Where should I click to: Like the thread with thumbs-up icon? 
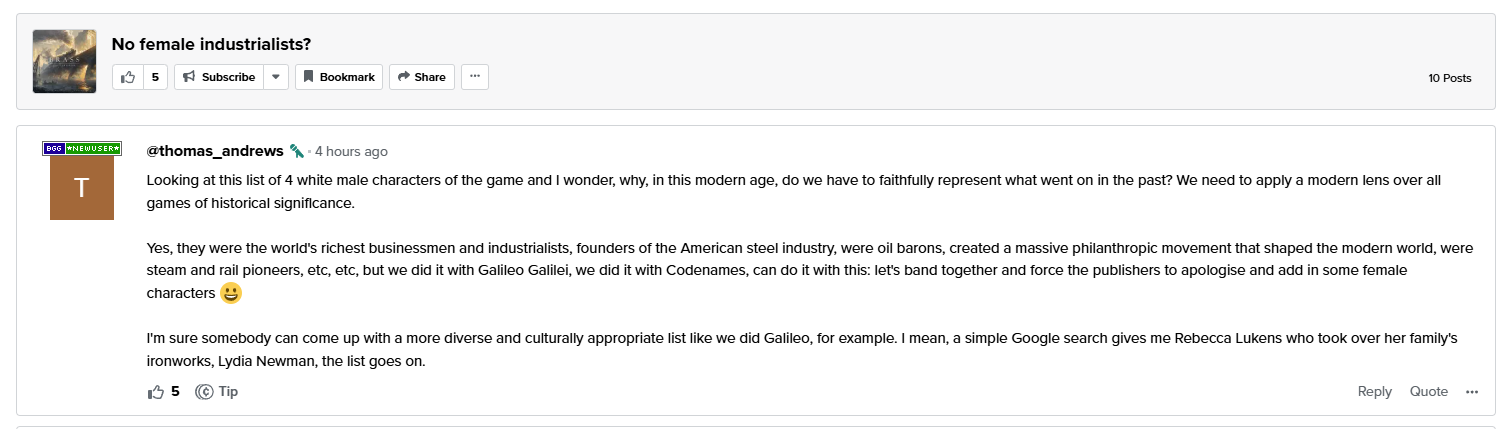tap(128, 77)
